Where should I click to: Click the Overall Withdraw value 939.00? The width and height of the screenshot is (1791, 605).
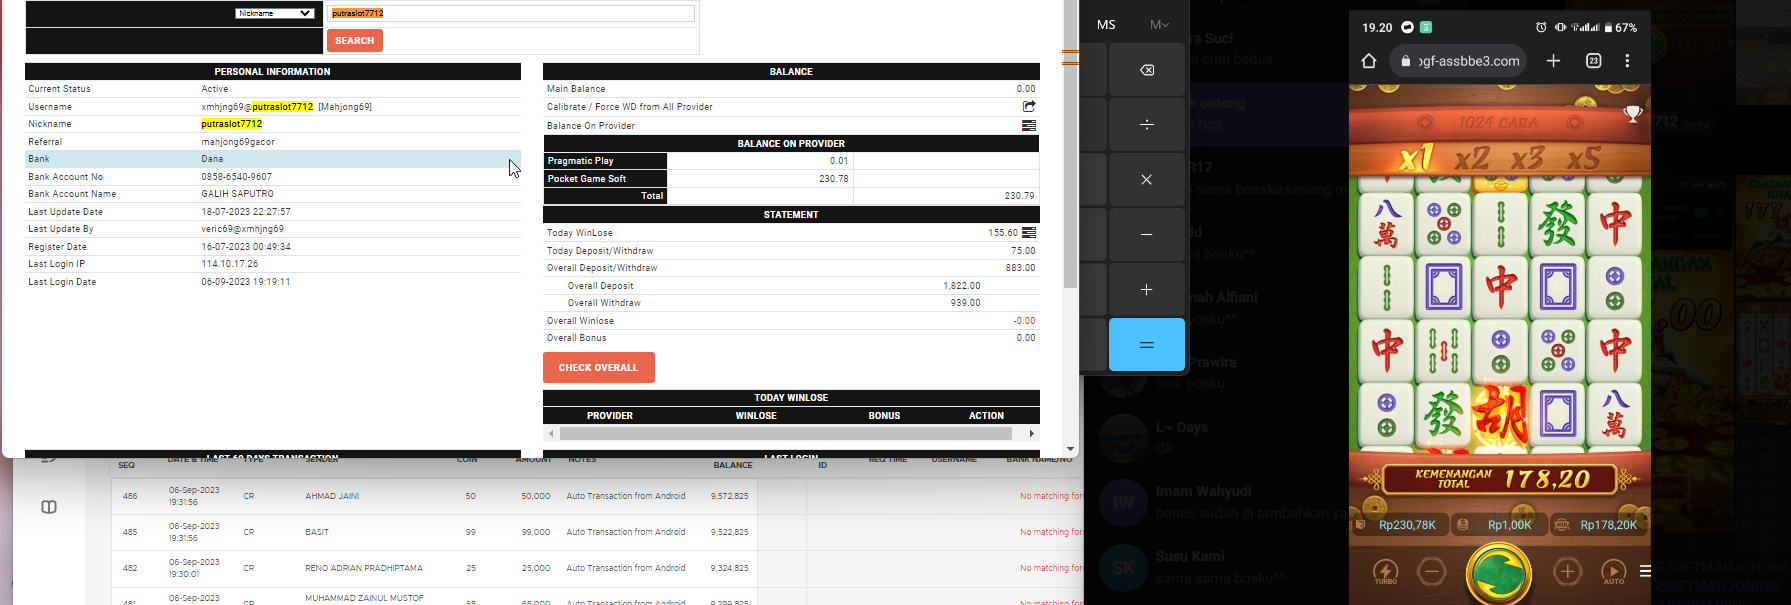[966, 303]
